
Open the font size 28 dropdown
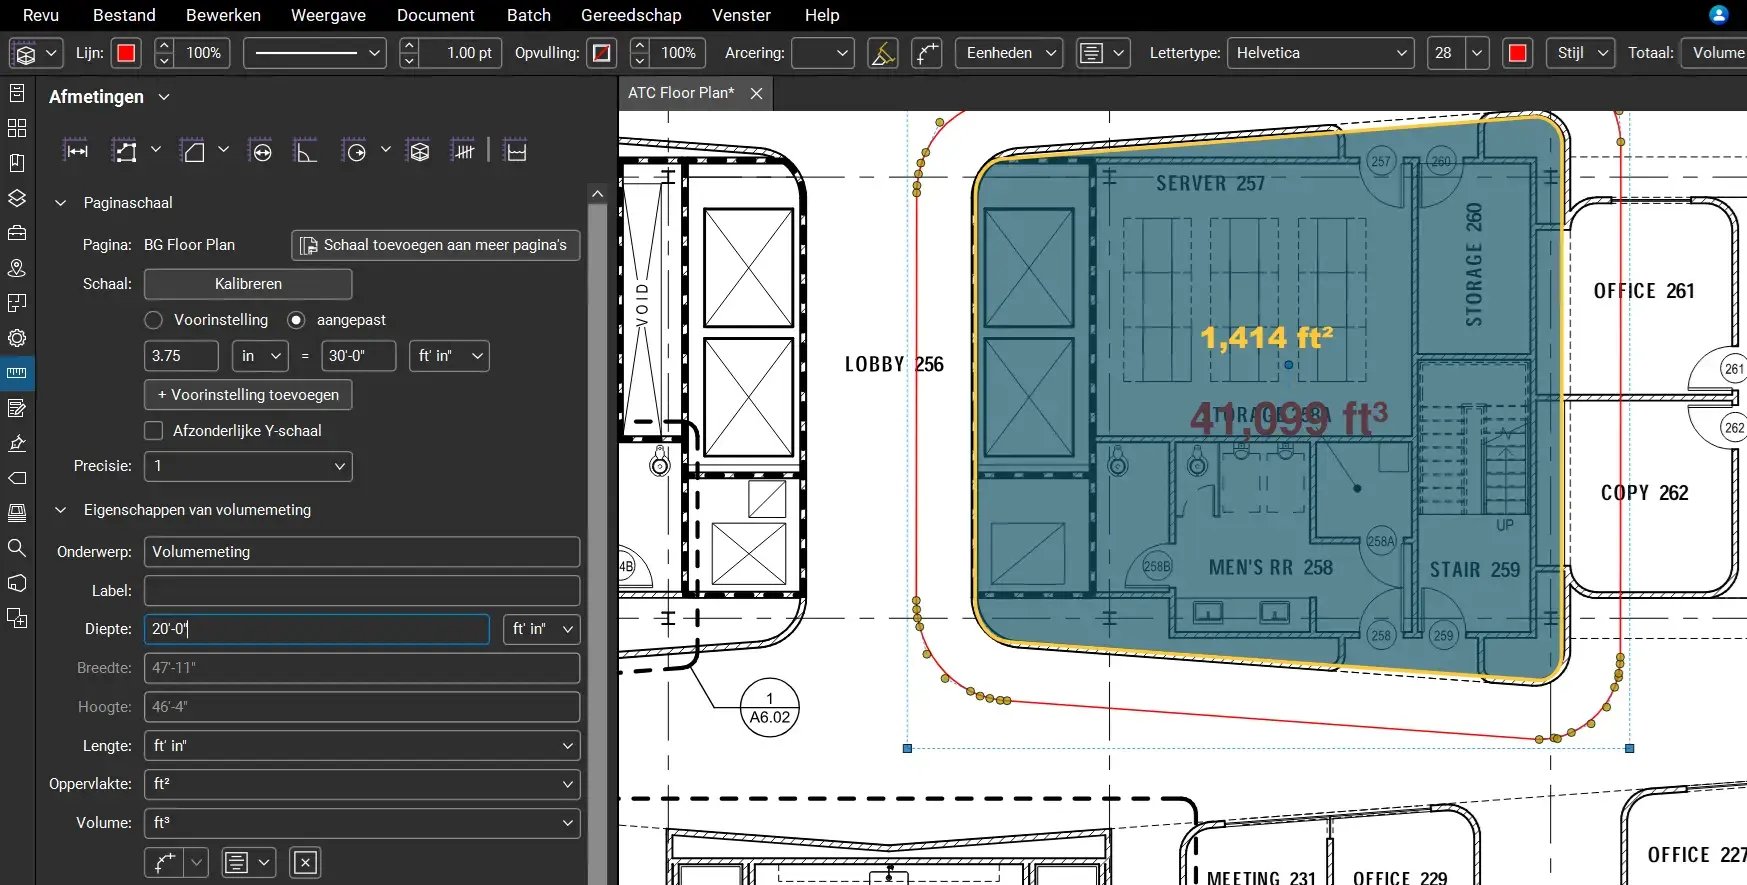pos(1477,53)
